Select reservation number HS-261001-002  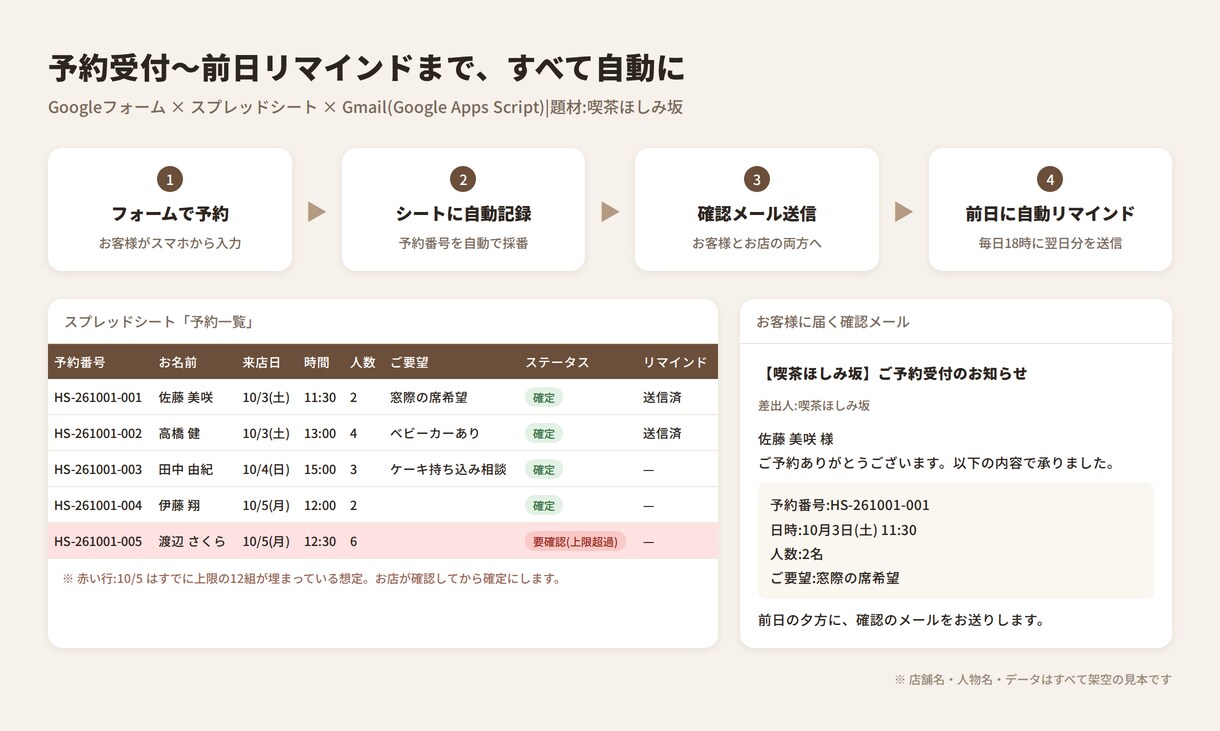(x=98, y=433)
